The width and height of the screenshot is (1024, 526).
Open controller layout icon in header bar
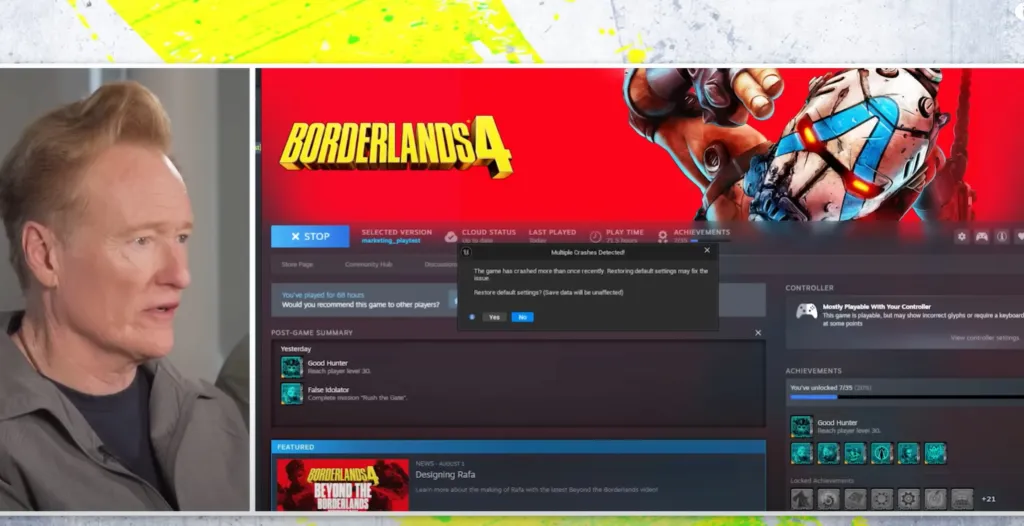coord(982,237)
